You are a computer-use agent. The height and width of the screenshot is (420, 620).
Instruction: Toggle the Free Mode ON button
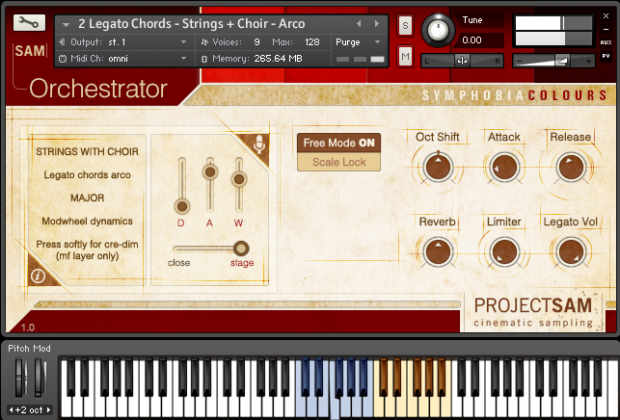[339, 143]
